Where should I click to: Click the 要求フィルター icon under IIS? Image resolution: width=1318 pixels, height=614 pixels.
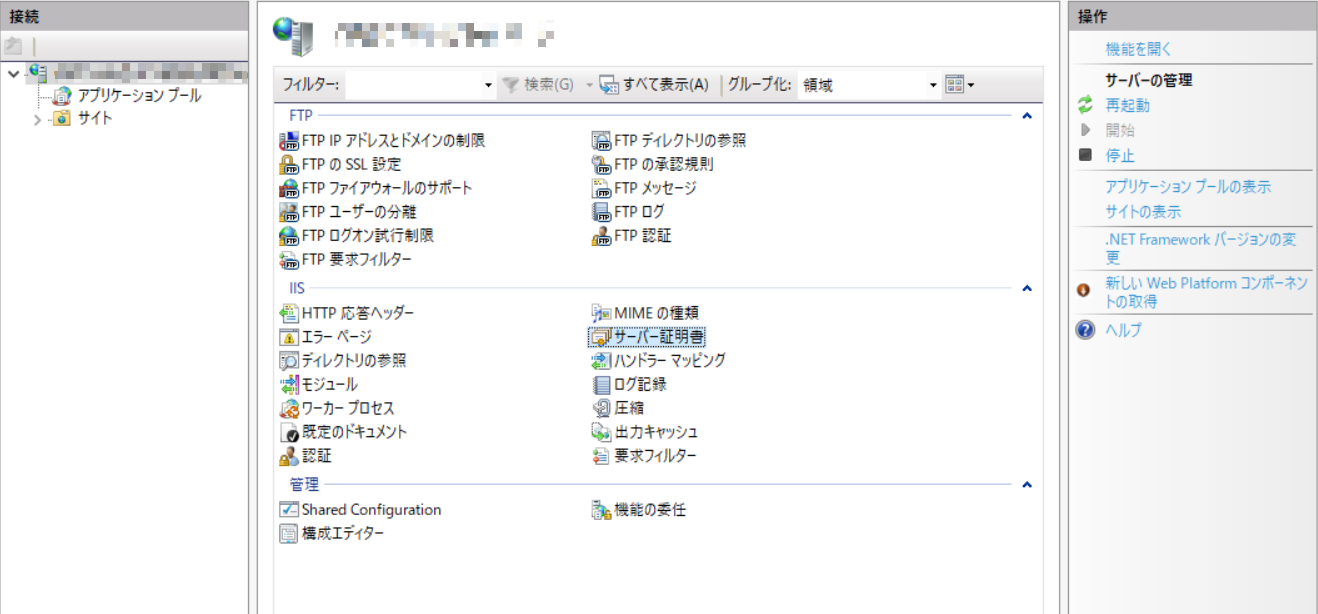point(600,456)
